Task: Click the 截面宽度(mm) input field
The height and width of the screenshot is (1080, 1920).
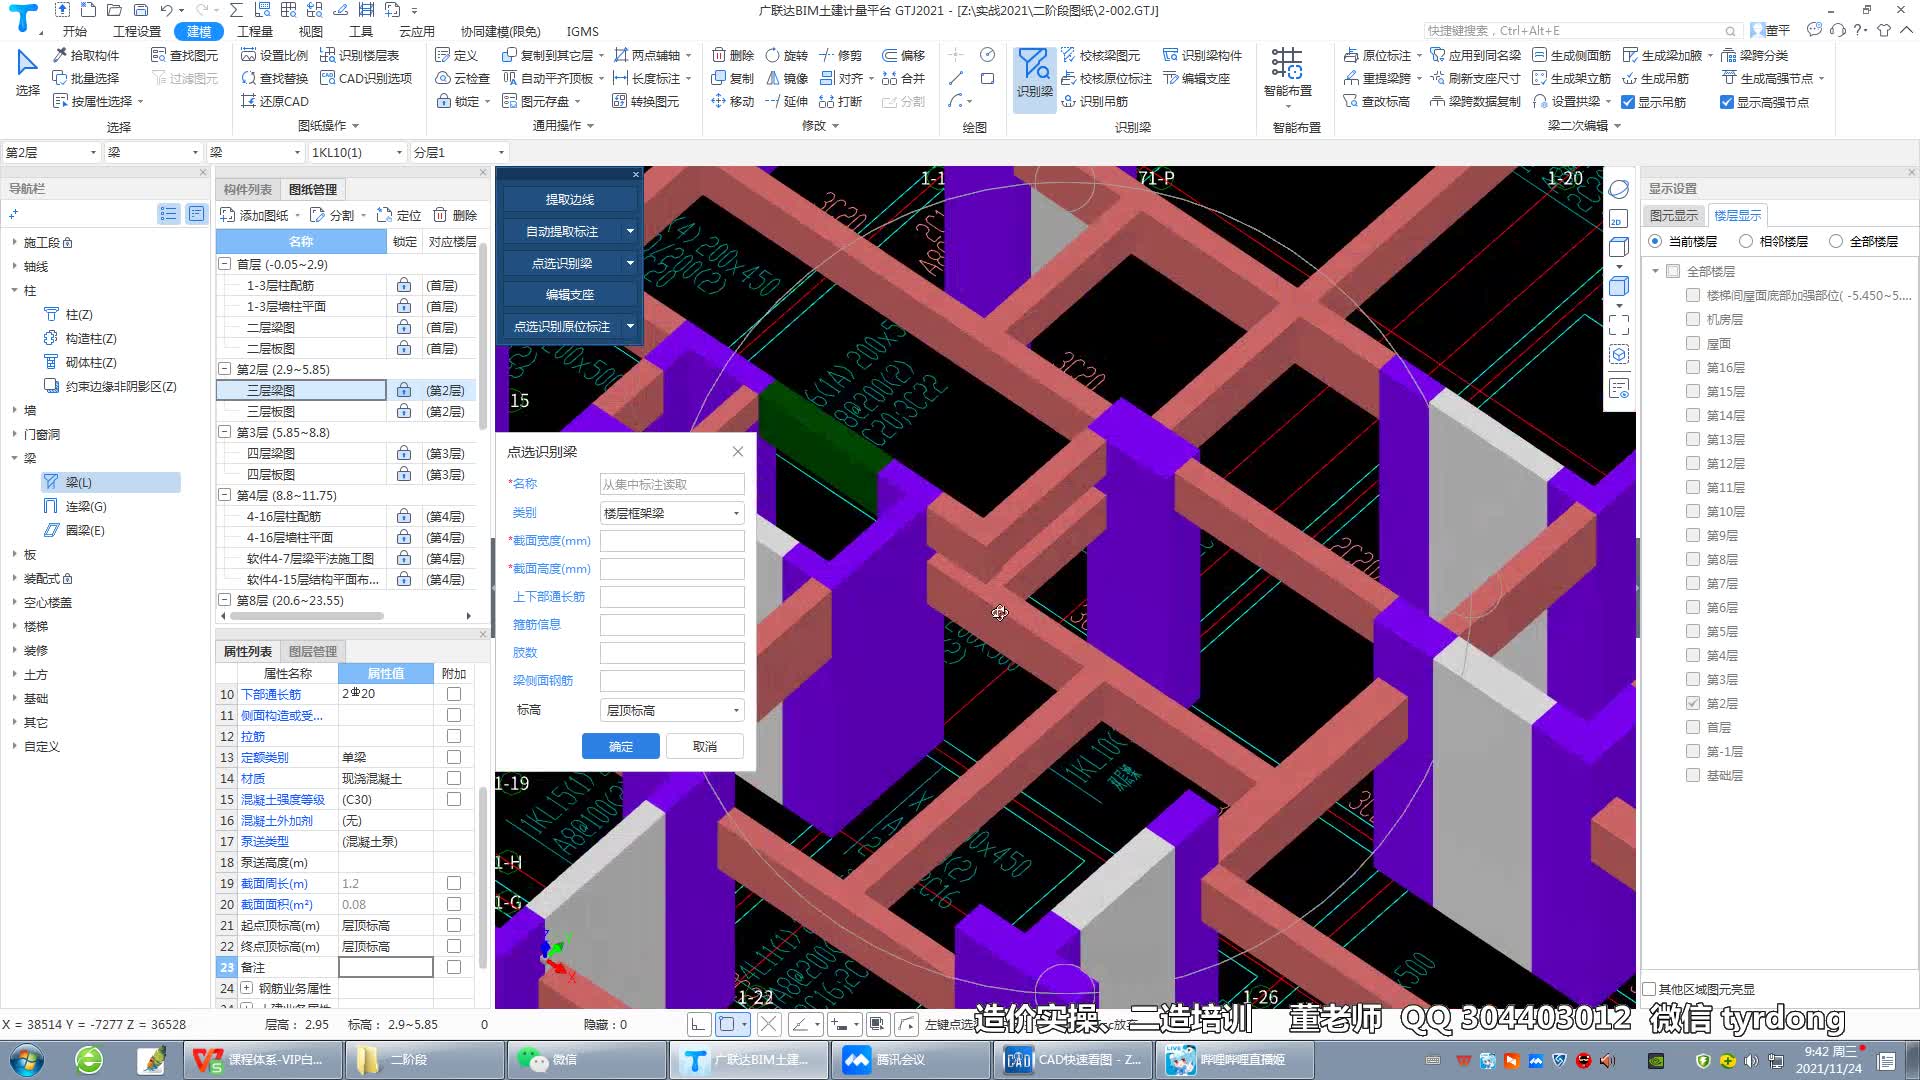Action: point(672,541)
